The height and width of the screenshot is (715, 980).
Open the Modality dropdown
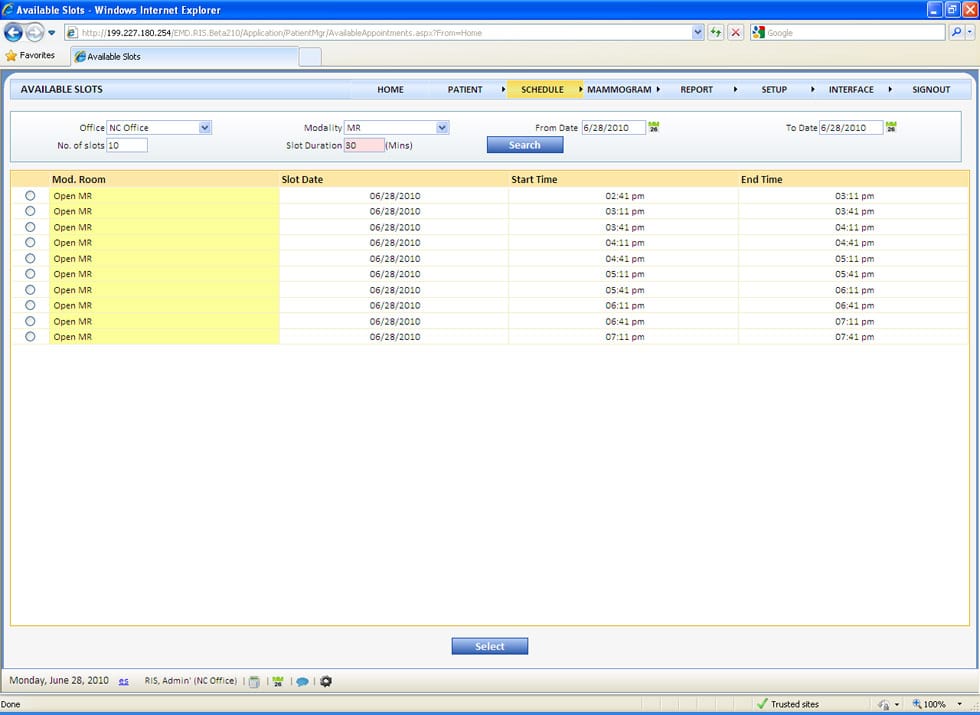pyautogui.click(x=442, y=128)
